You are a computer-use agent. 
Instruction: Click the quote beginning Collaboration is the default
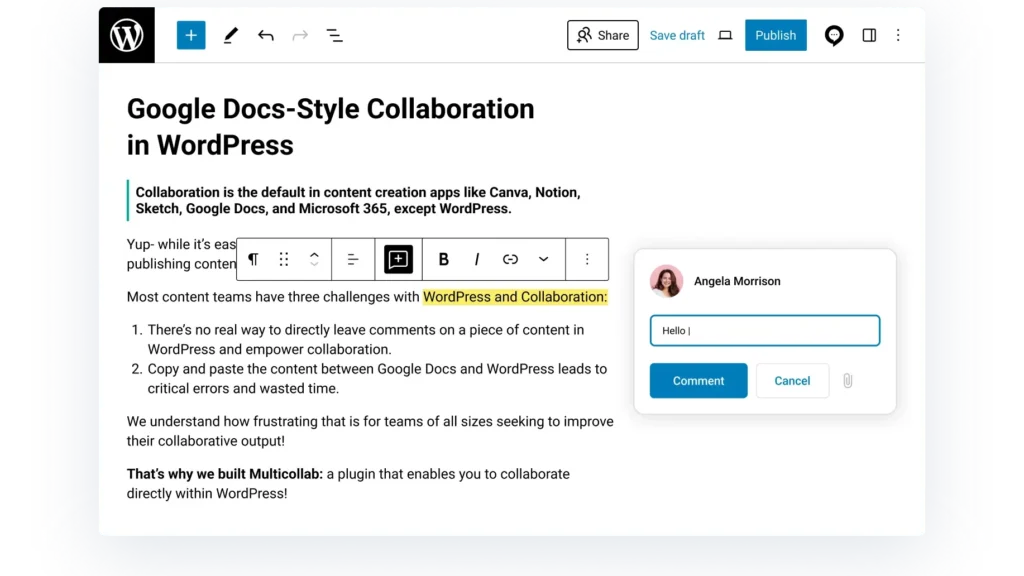pos(358,200)
